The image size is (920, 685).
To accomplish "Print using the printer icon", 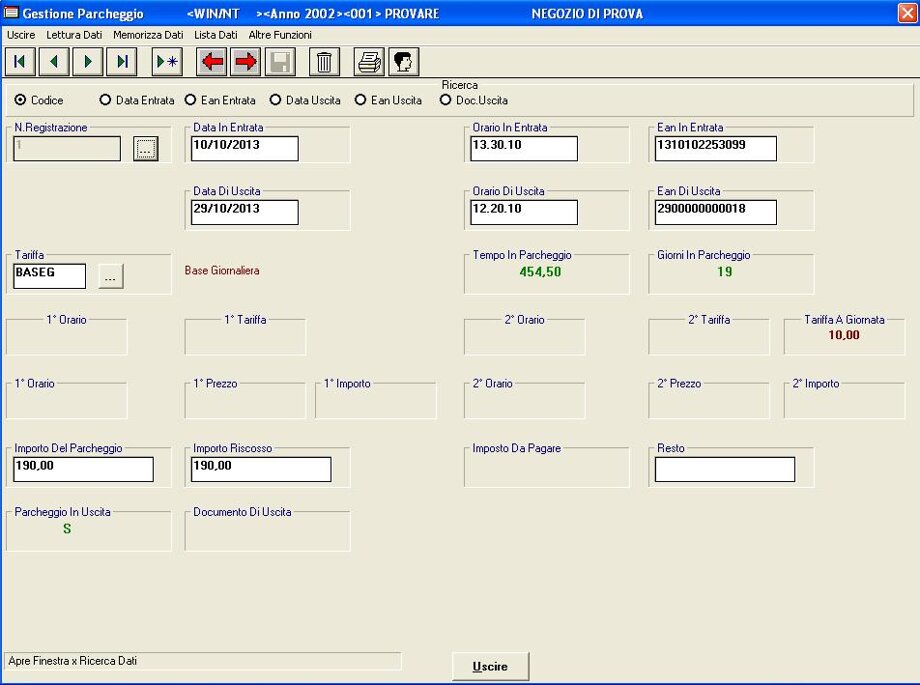I will [370, 62].
